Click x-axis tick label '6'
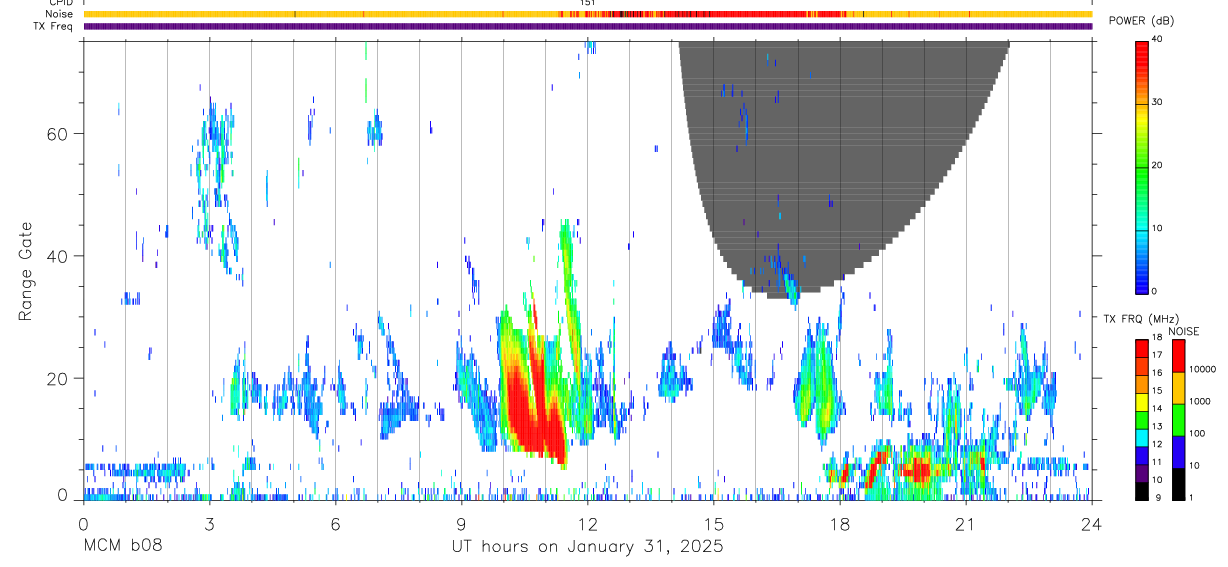This screenshot has width=1228, height=567. [335, 525]
